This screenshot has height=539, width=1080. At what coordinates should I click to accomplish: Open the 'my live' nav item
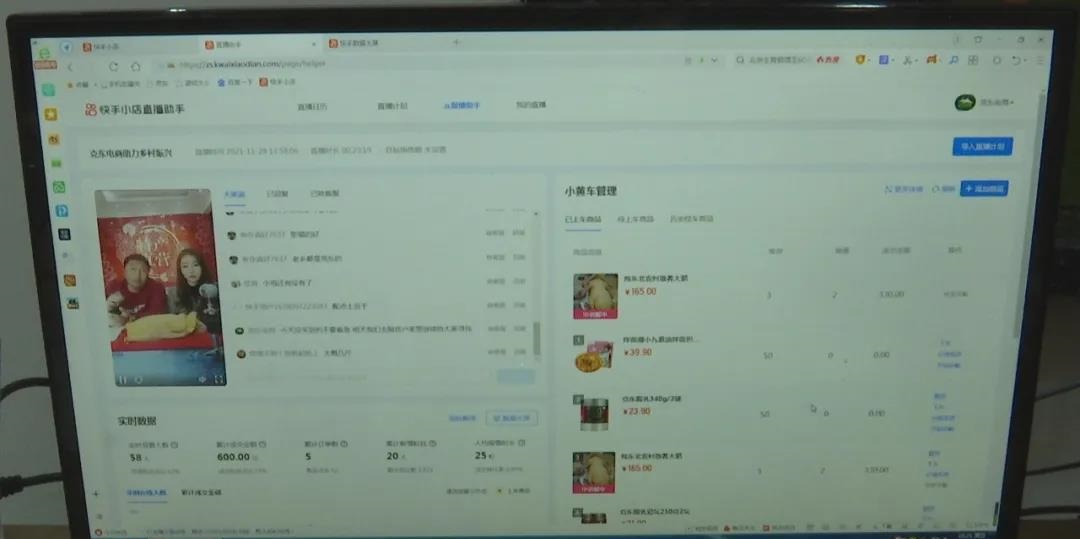click(531, 105)
